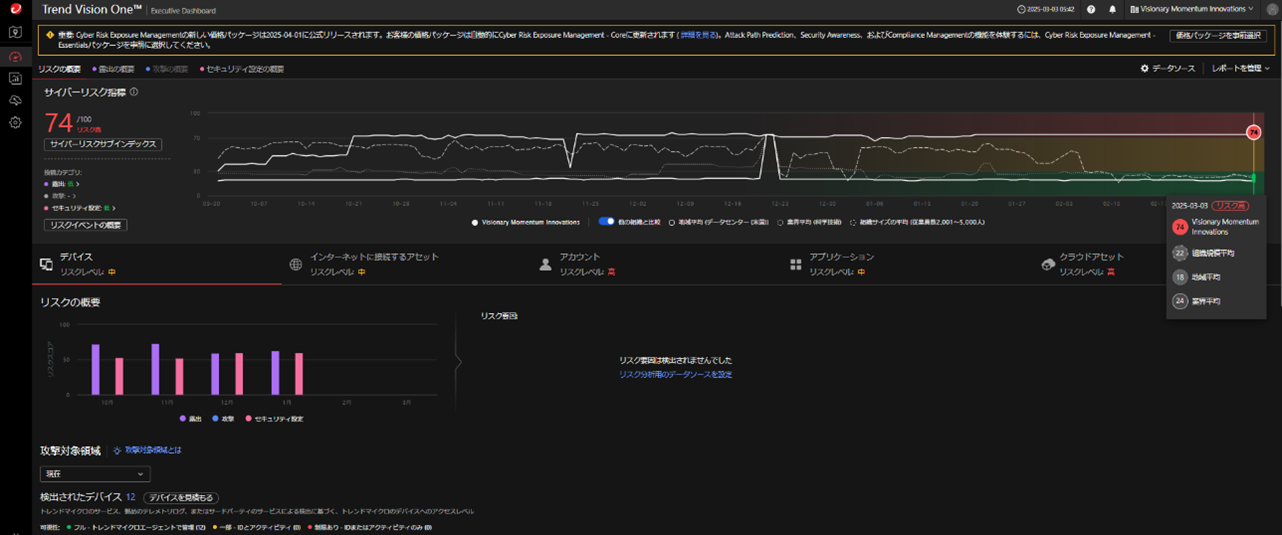The image size is (1282, 535).
Task: Open the report chart sidebar icon
Action: [x=15, y=78]
